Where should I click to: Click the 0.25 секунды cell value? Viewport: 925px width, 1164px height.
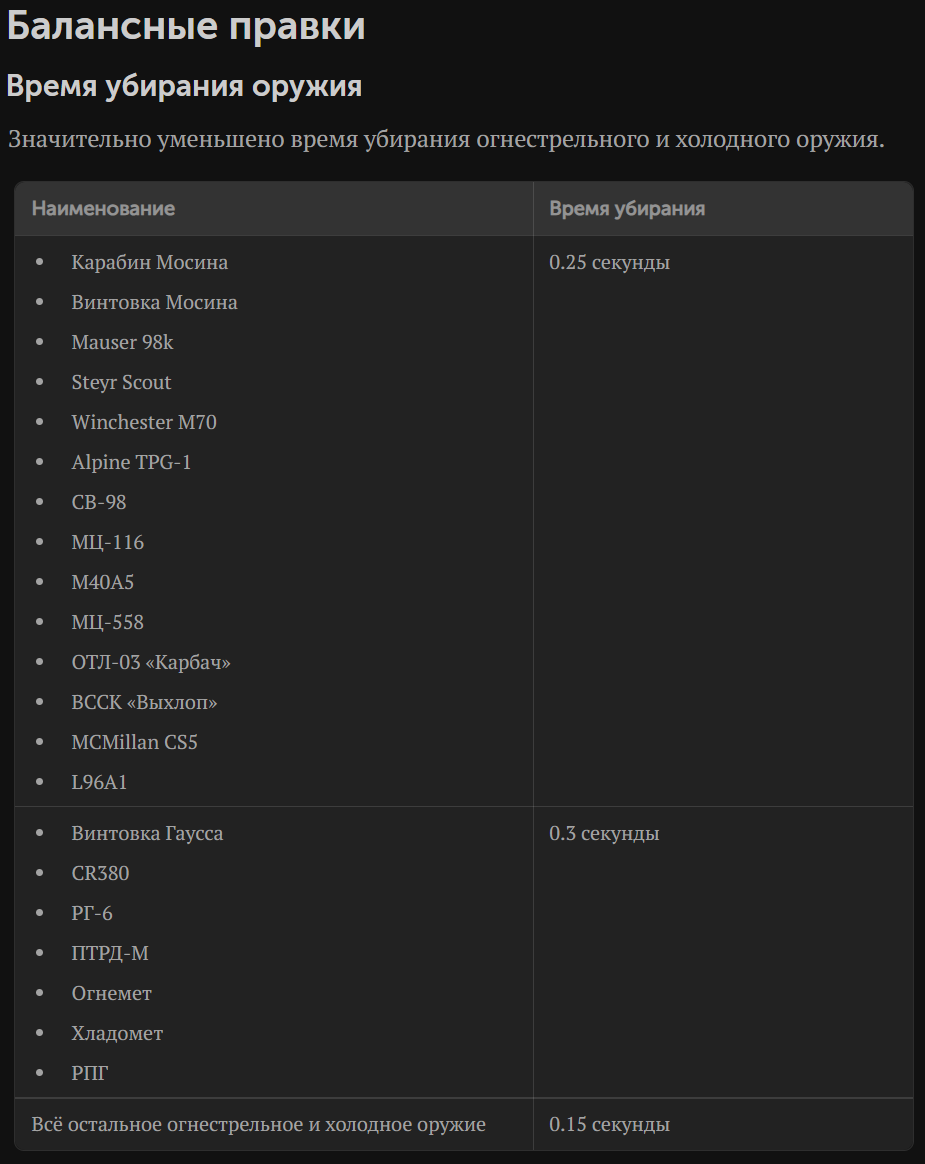tap(609, 262)
